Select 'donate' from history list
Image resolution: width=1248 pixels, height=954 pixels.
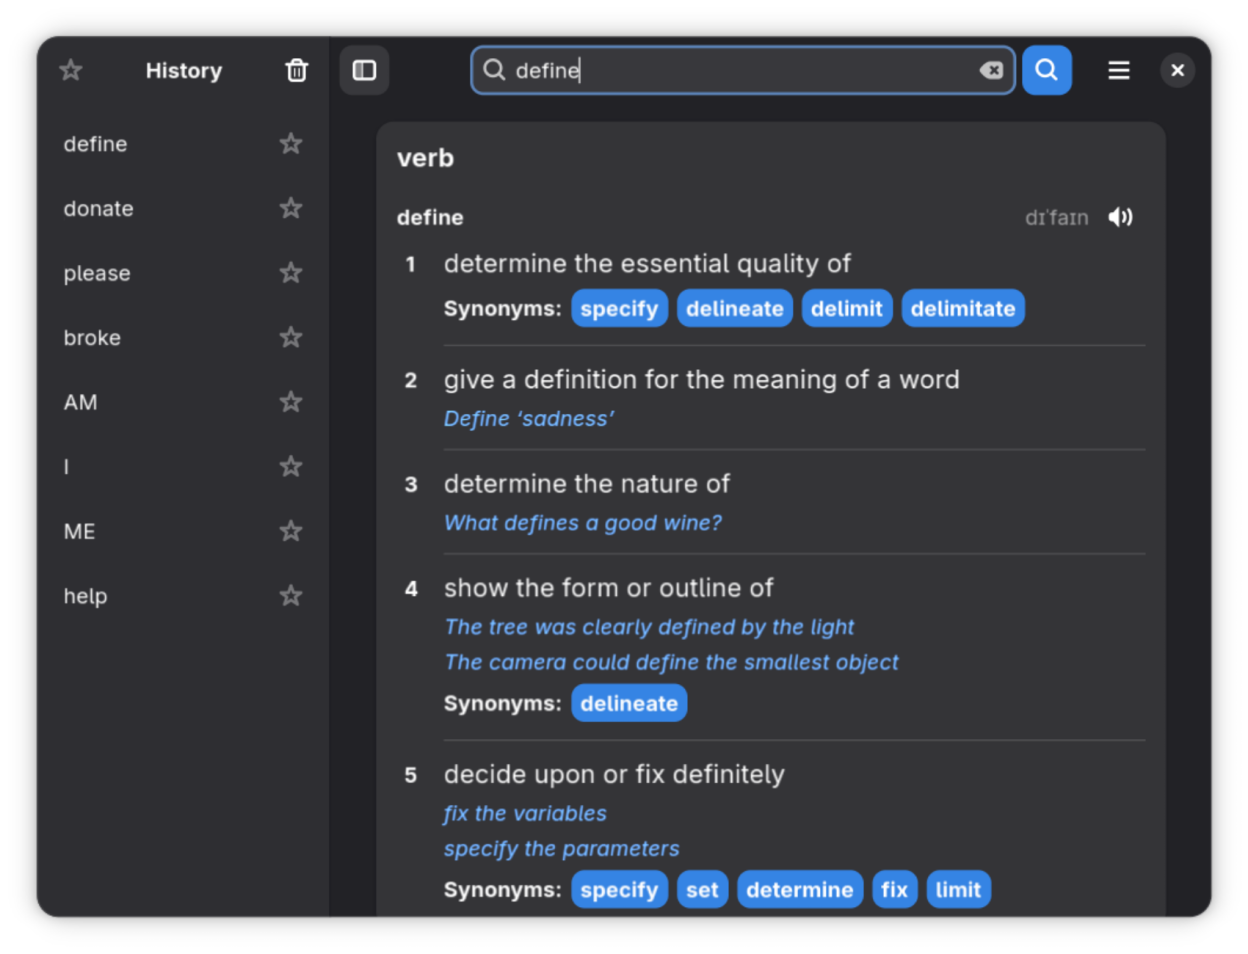coord(99,209)
